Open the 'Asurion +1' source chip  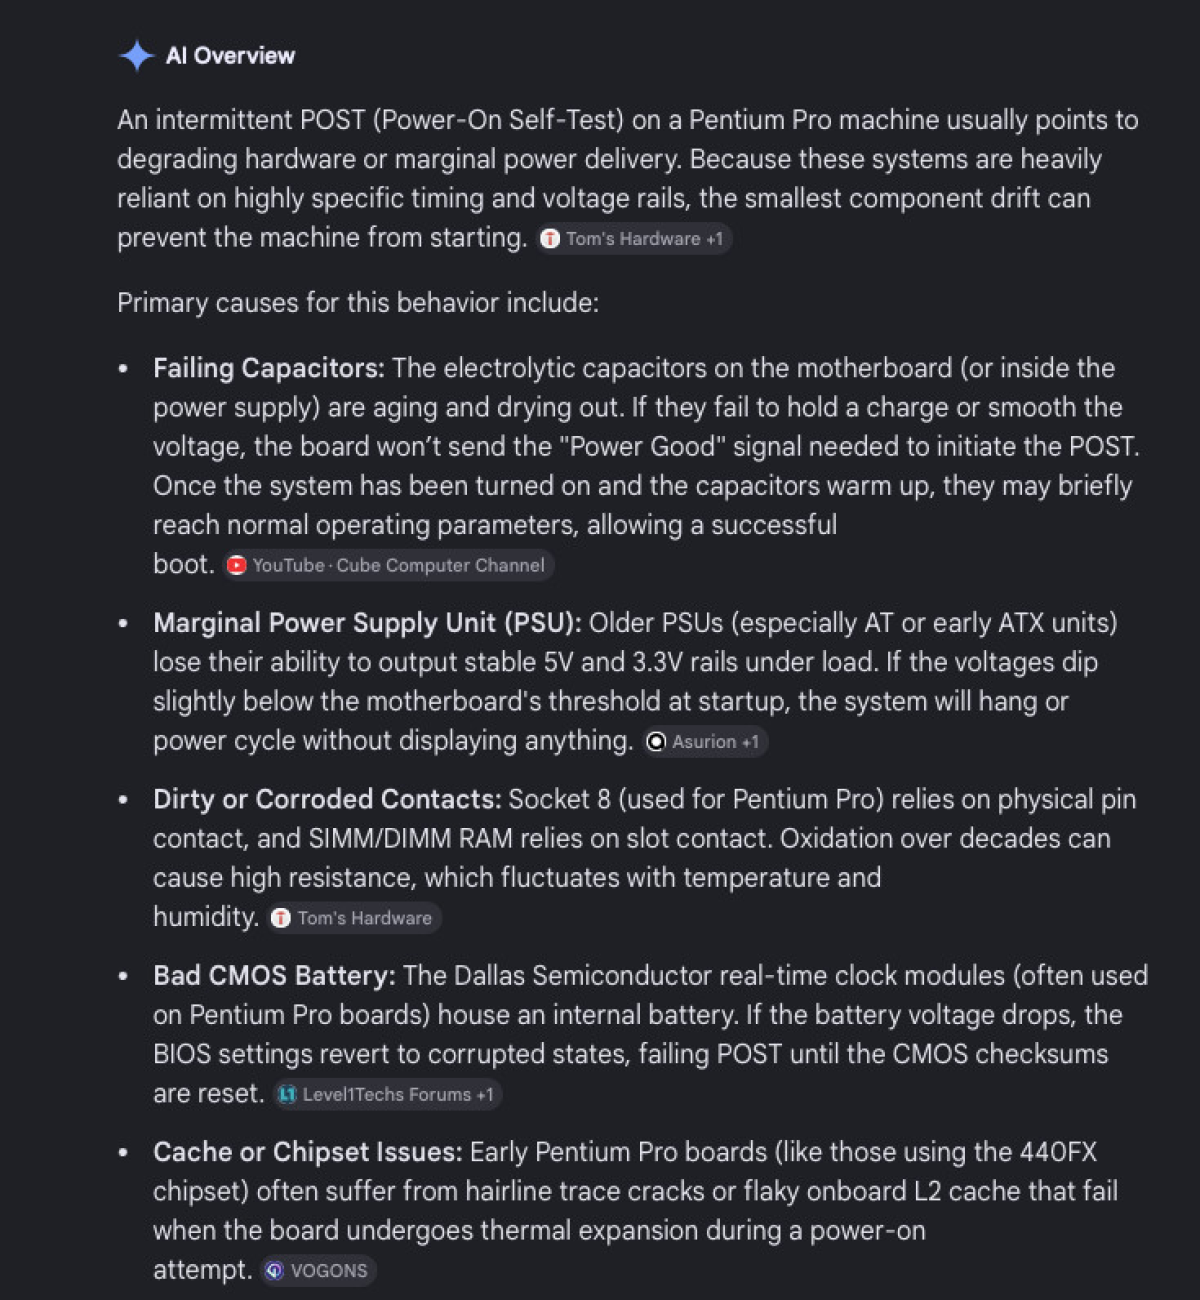point(705,742)
